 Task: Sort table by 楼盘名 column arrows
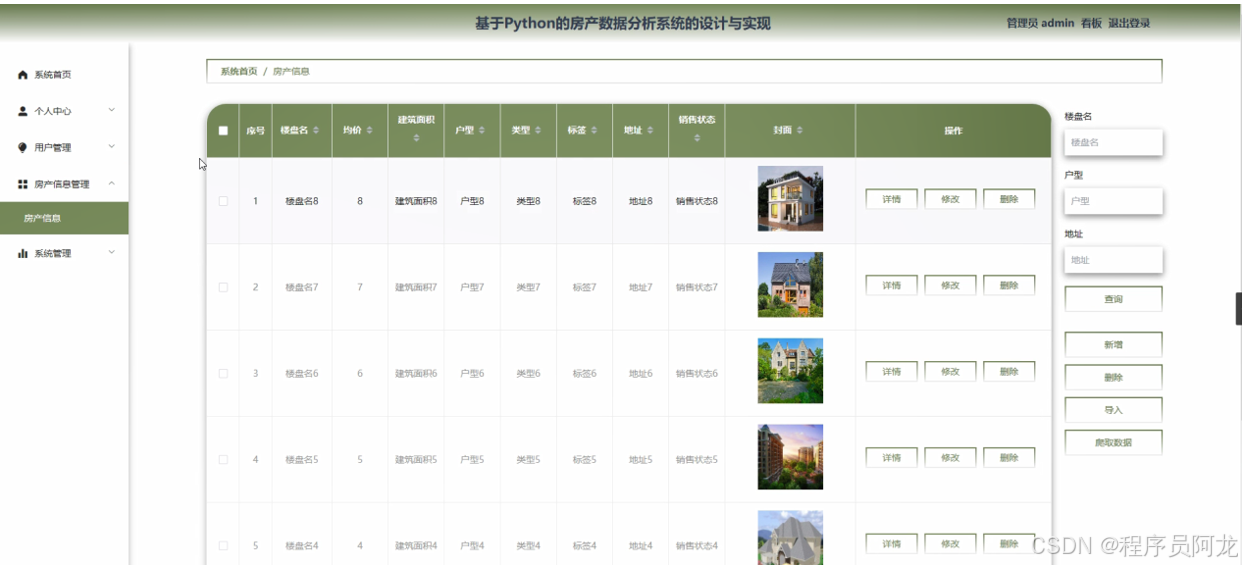(x=317, y=131)
